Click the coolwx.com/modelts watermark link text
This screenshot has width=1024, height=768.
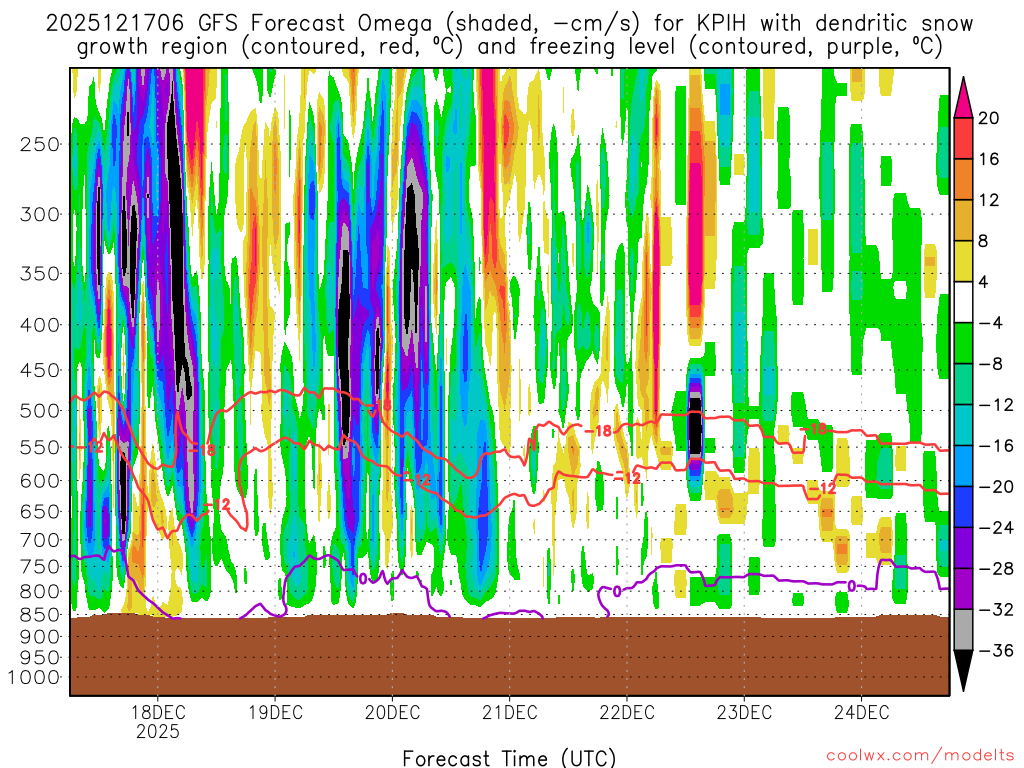pyautogui.click(x=919, y=756)
